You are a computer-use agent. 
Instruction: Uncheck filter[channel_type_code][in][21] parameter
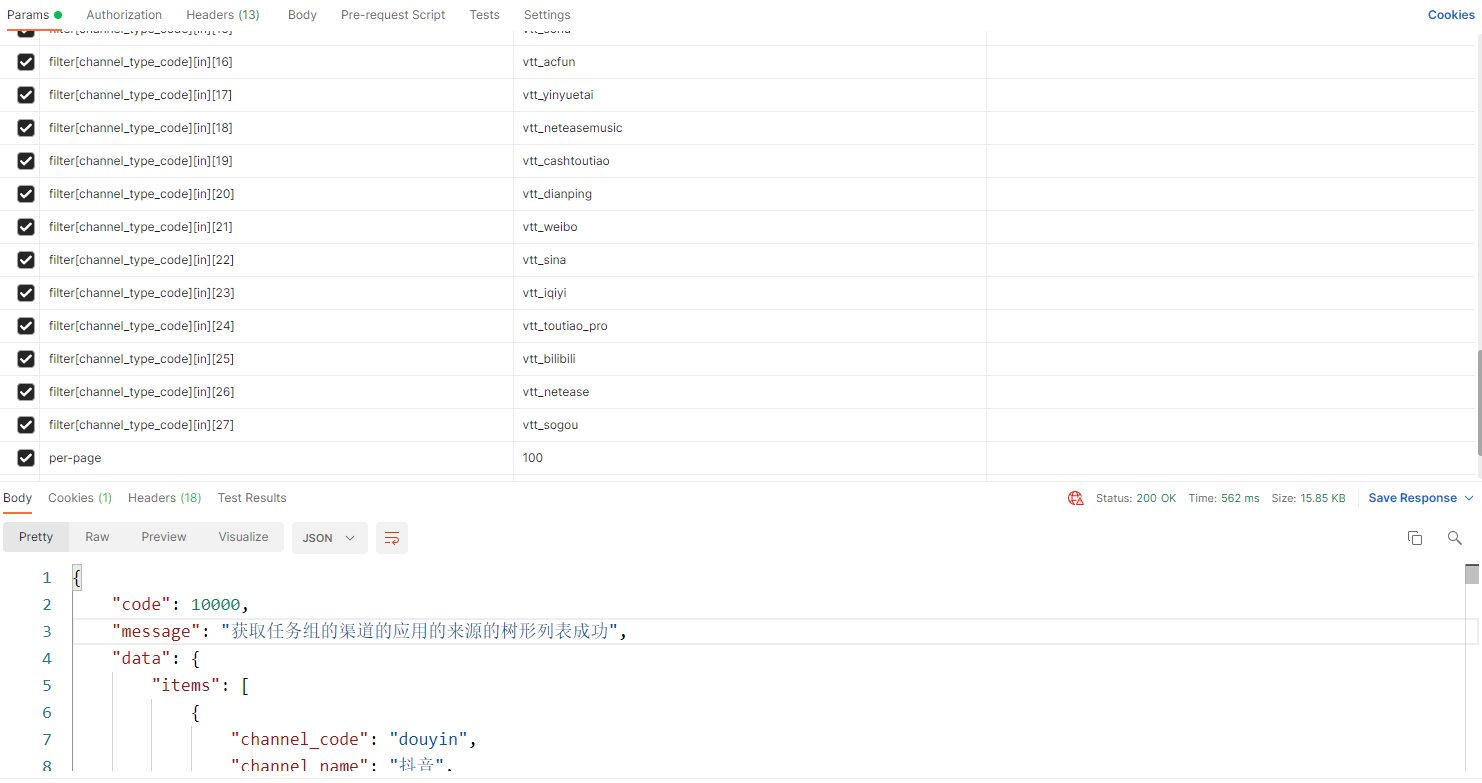tap(26, 227)
